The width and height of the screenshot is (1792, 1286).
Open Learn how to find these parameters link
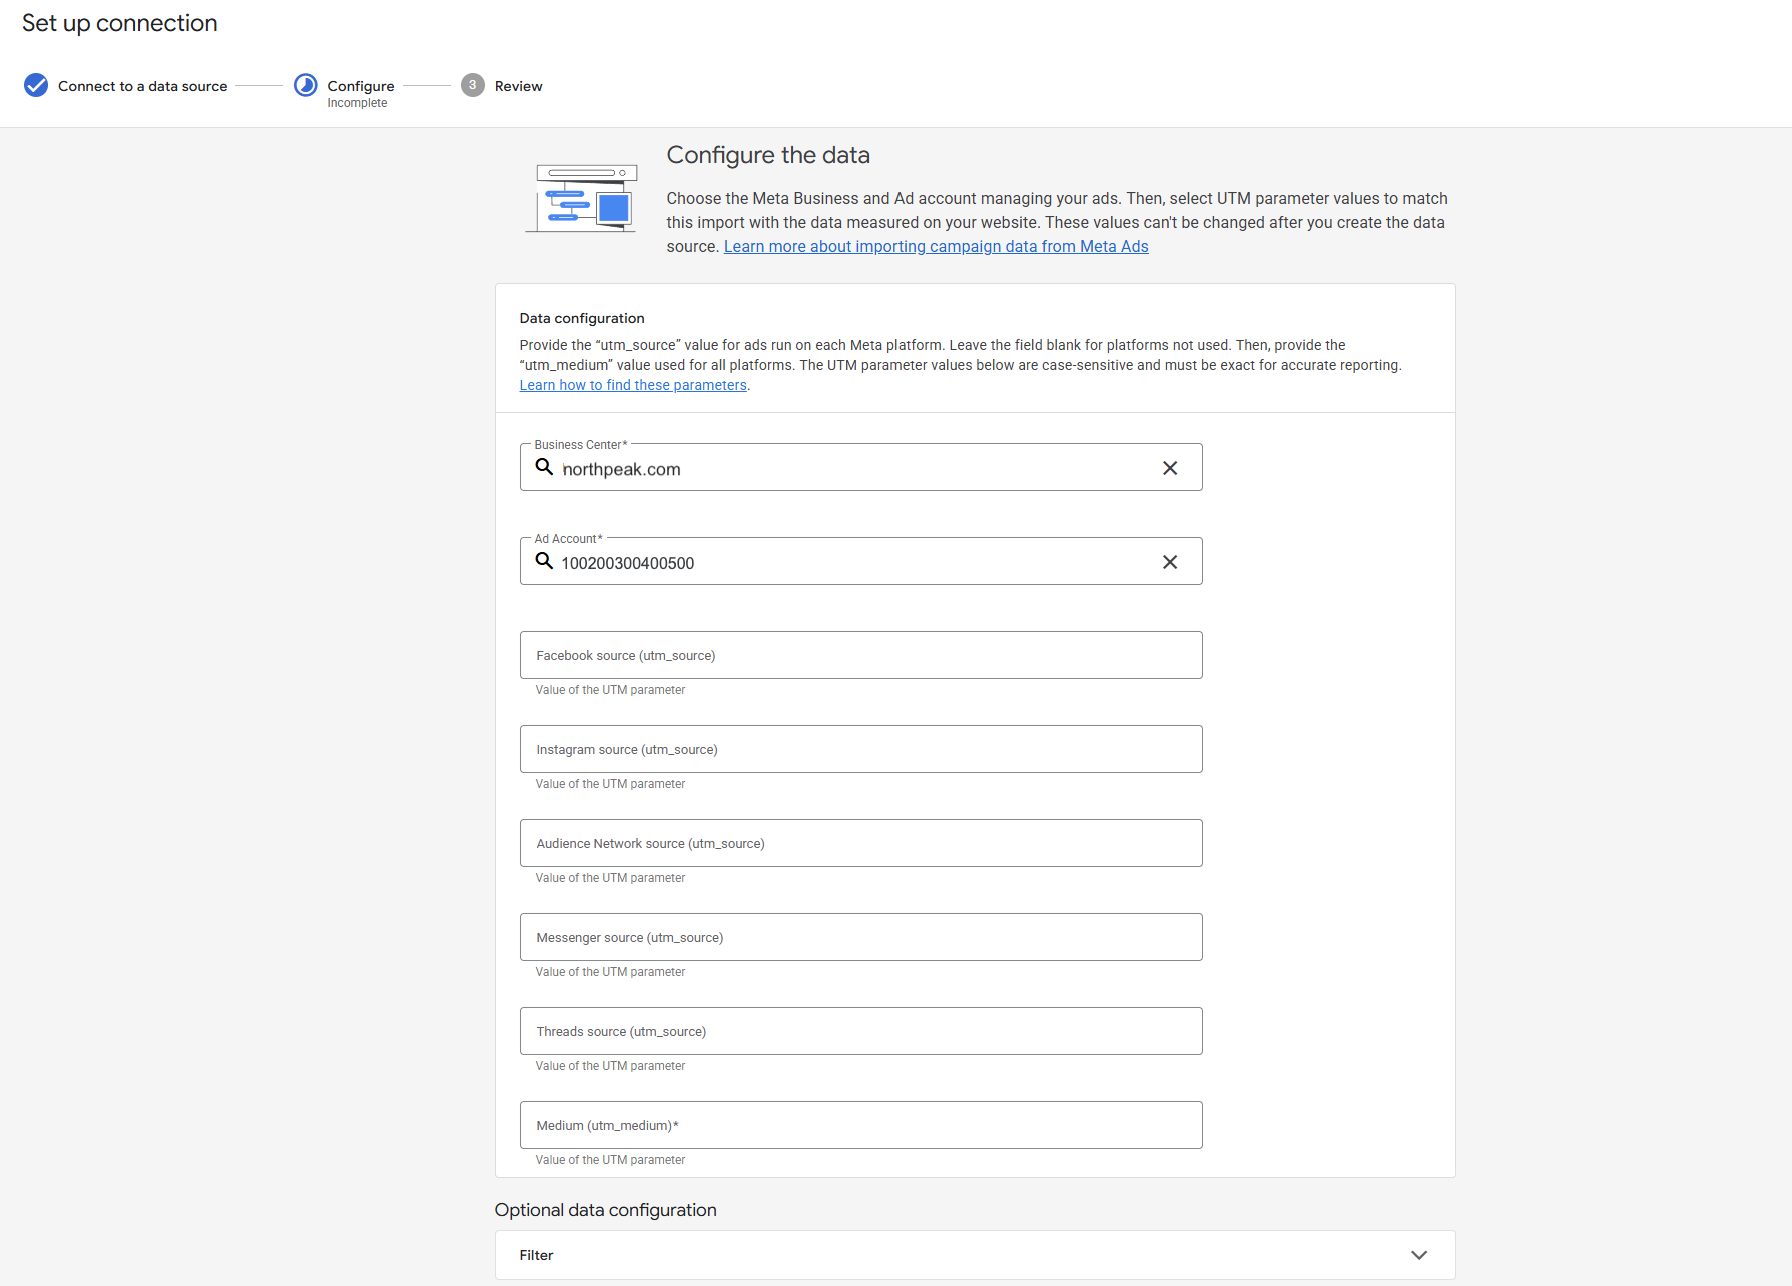point(633,386)
